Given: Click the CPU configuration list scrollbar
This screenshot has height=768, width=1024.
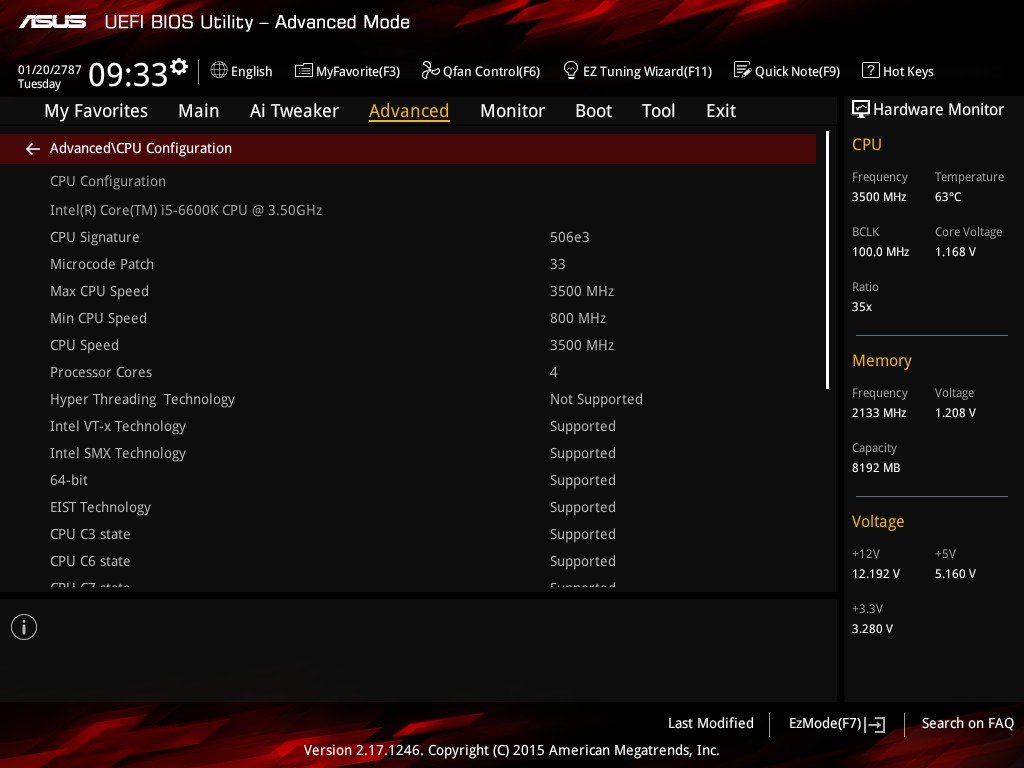Looking at the screenshot, I should tap(827, 260).
